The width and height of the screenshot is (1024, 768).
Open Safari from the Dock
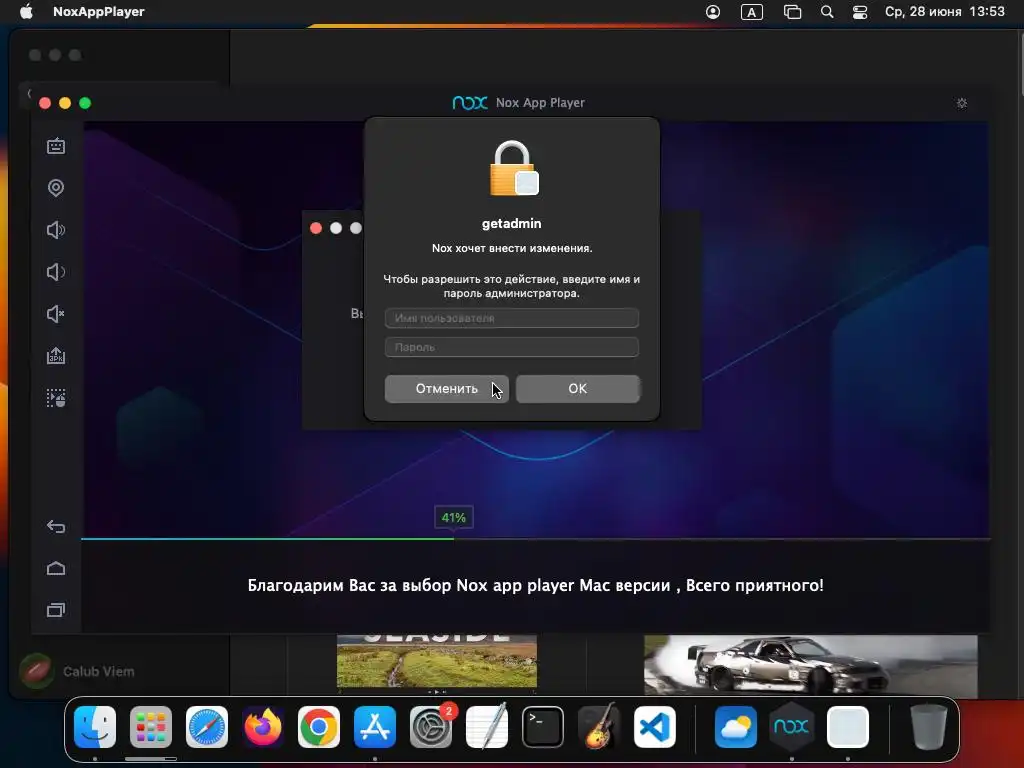pos(207,727)
